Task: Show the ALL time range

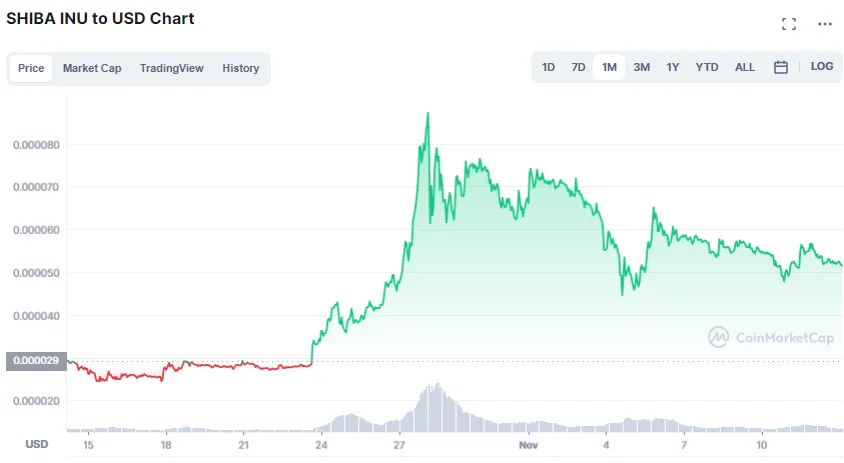Action: click(745, 67)
